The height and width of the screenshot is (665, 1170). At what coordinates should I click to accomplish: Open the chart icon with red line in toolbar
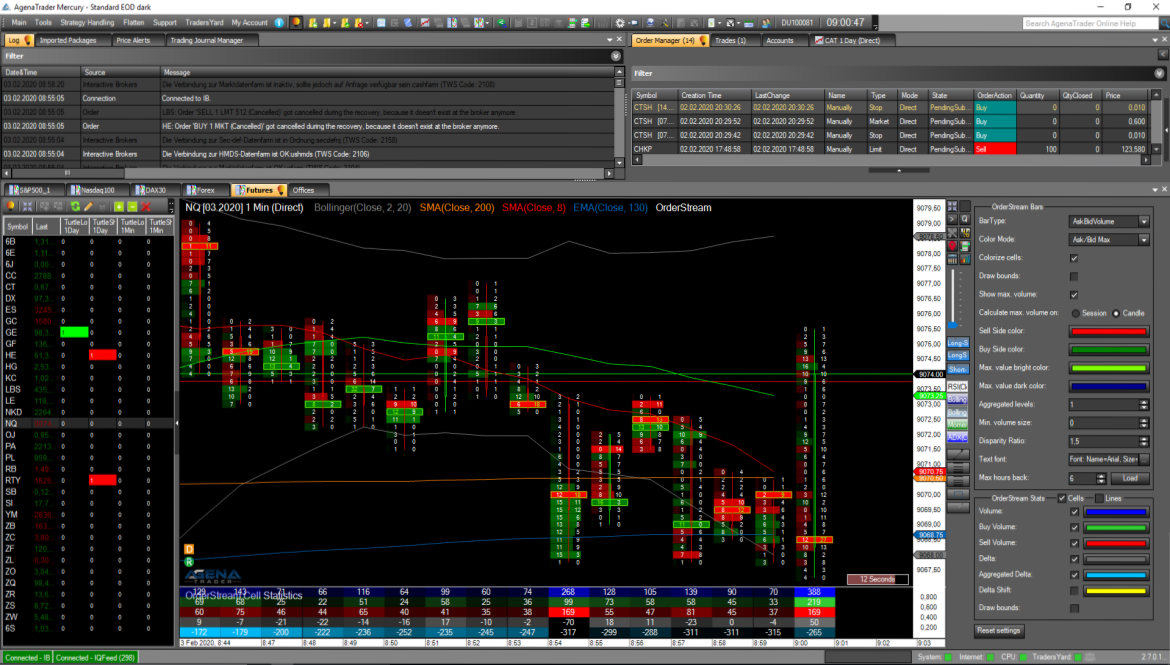pyautogui.click(x=425, y=22)
